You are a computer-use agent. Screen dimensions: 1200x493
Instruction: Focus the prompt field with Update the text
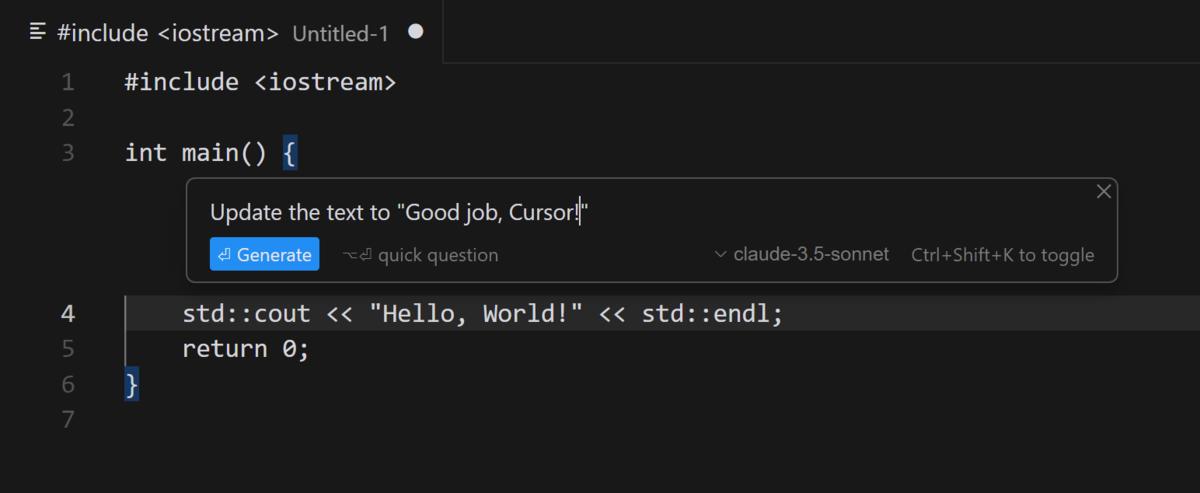point(398,213)
